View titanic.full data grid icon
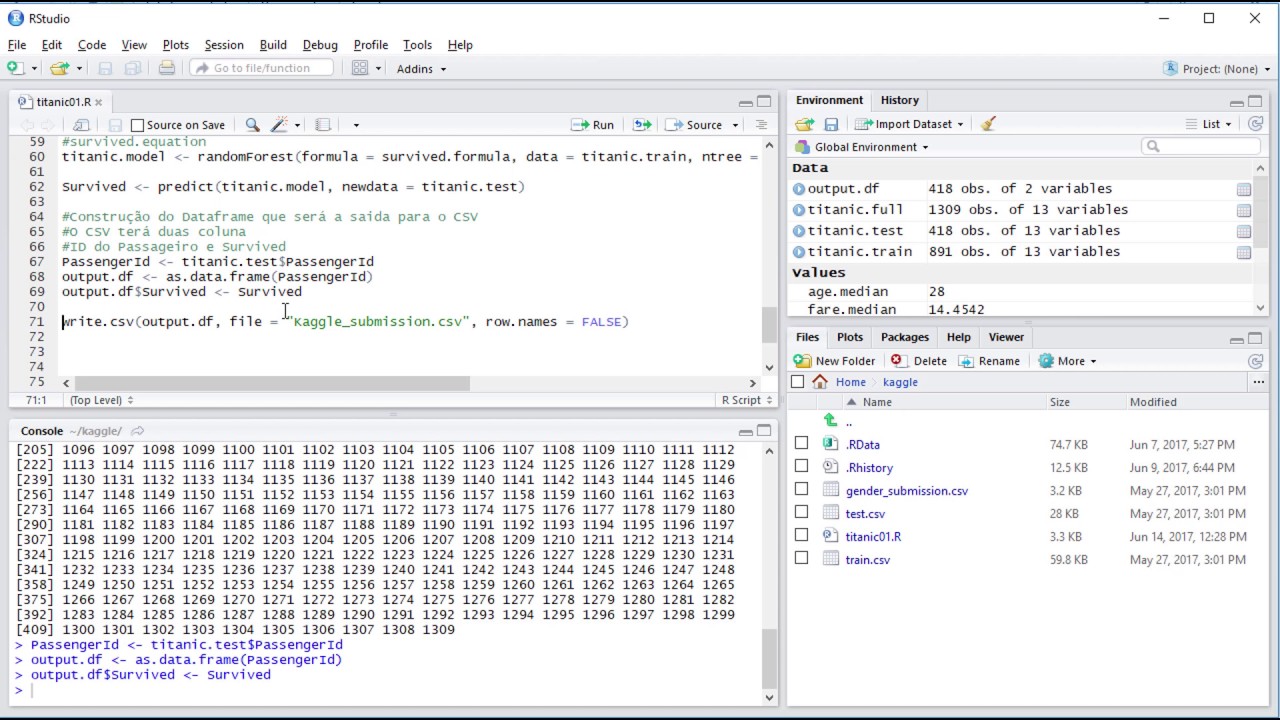The height and width of the screenshot is (720, 1280). pyautogui.click(x=1243, y=210)
